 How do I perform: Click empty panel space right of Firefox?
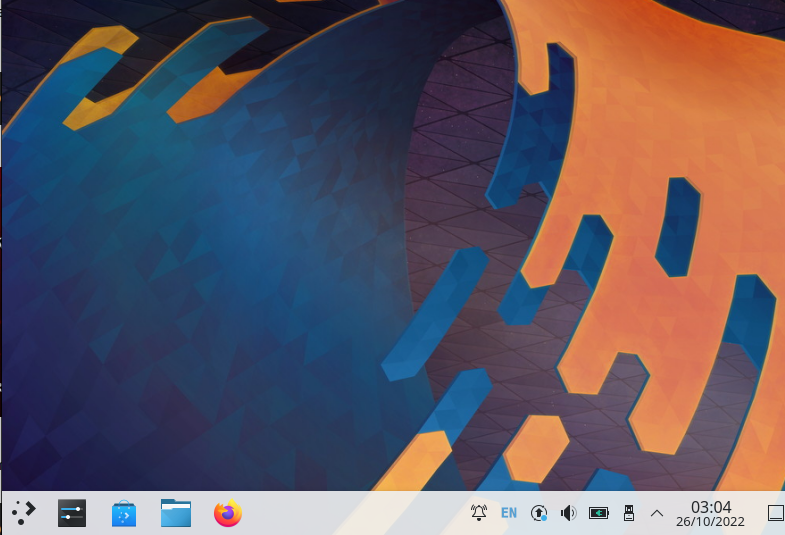point(350,513)
